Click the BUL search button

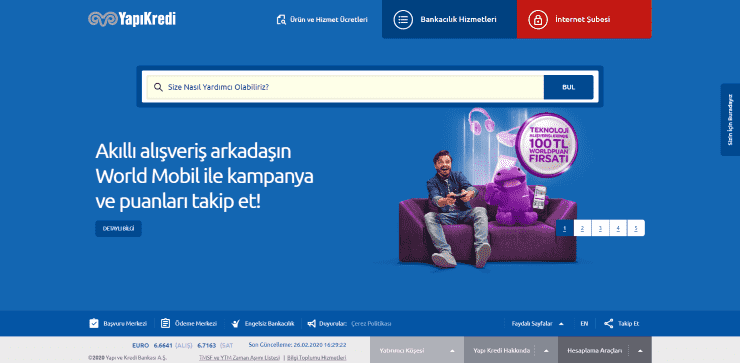click(x=569, y=87)
